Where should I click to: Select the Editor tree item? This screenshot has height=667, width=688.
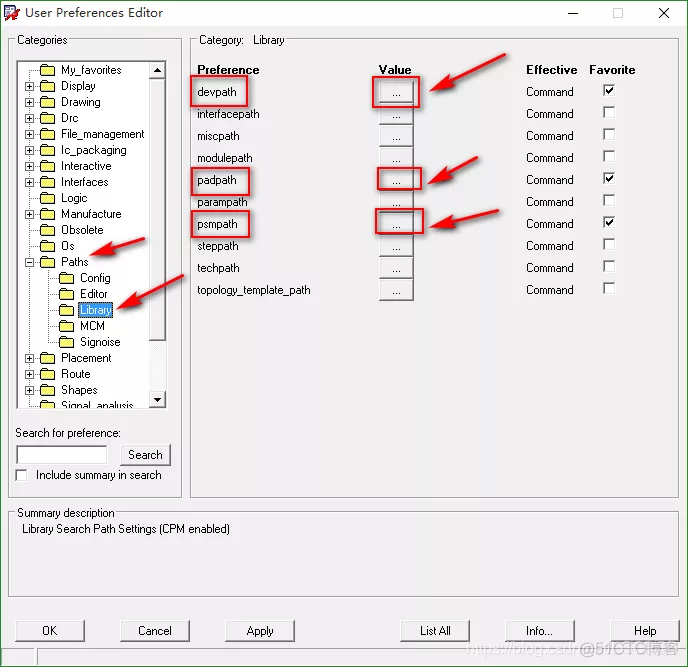(93, 294)
